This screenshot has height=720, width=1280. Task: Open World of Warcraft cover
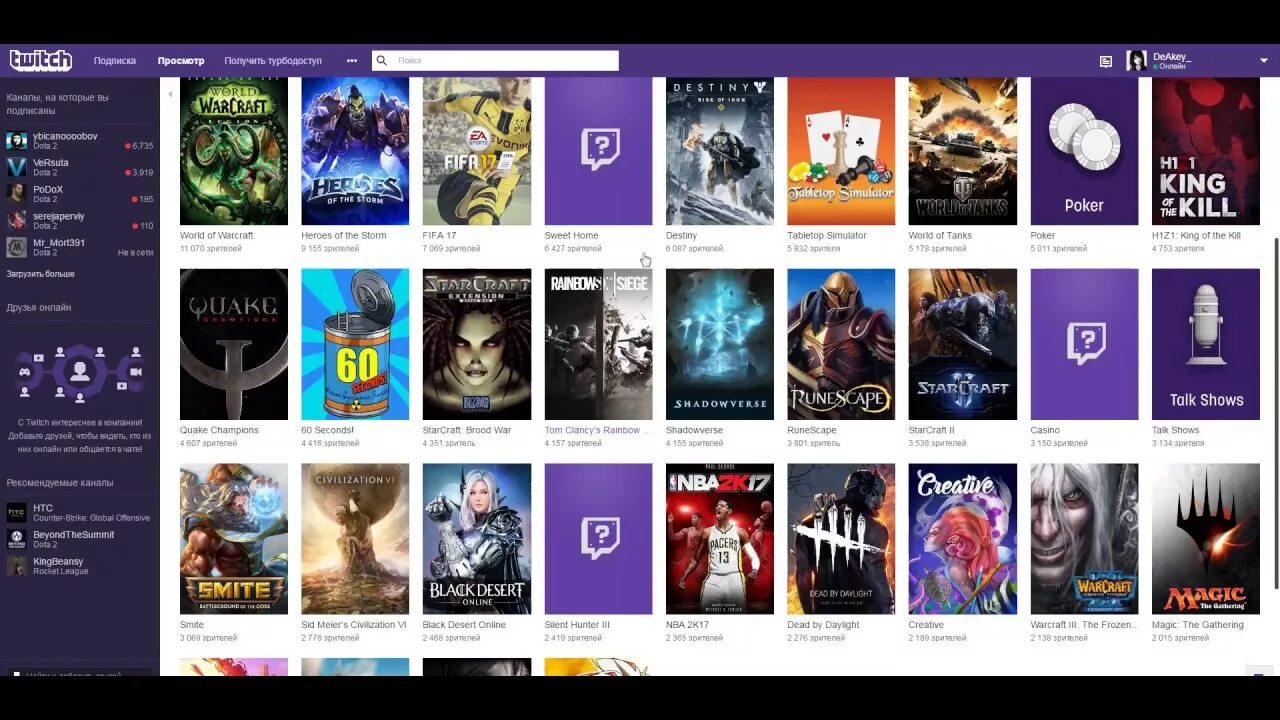coord(234,151)
